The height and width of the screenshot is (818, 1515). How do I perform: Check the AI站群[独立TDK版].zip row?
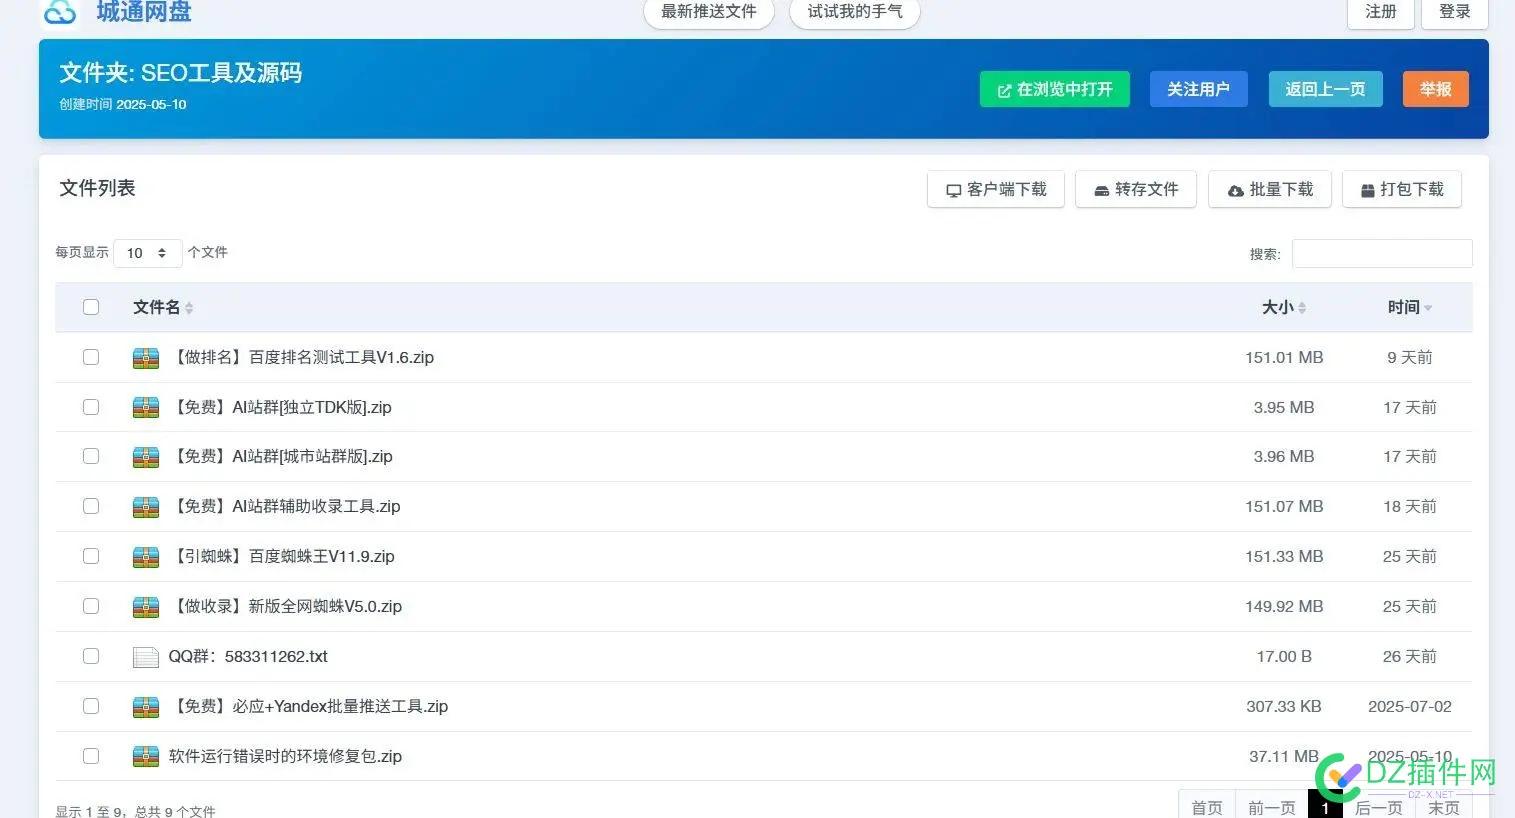(x=91, y=407)
